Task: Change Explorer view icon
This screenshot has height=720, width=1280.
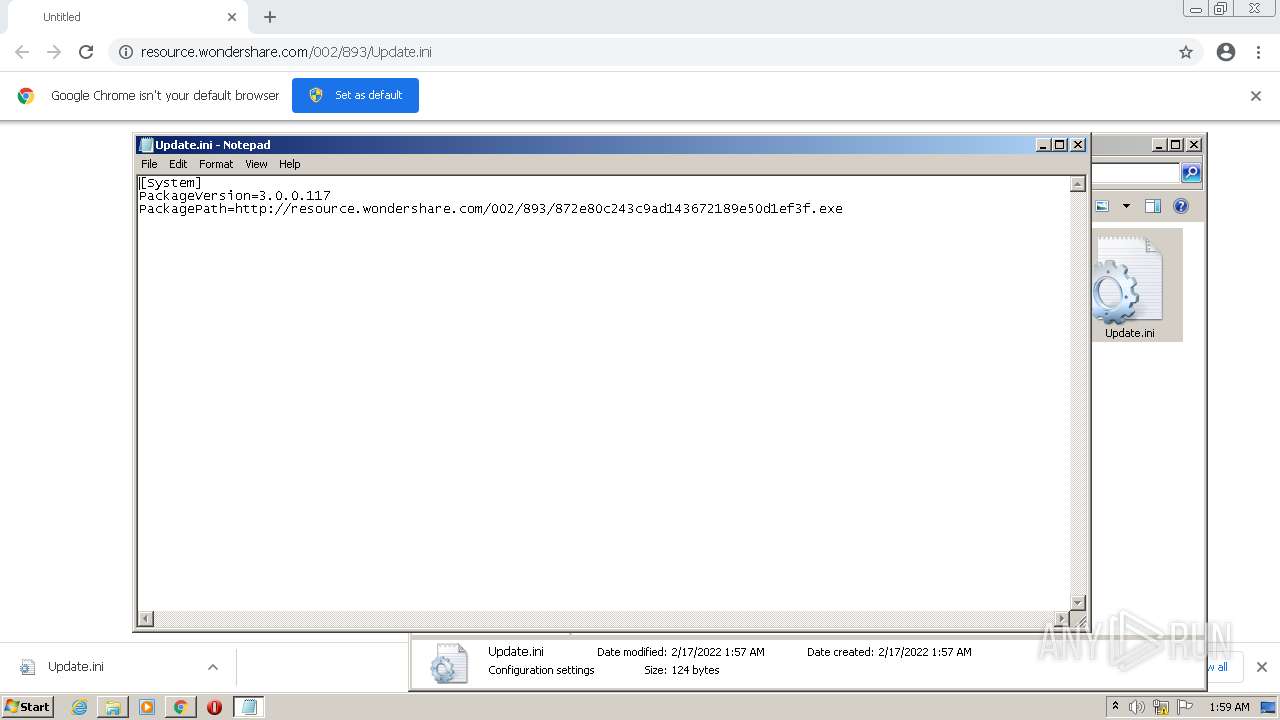Action: coord(1103,206)
